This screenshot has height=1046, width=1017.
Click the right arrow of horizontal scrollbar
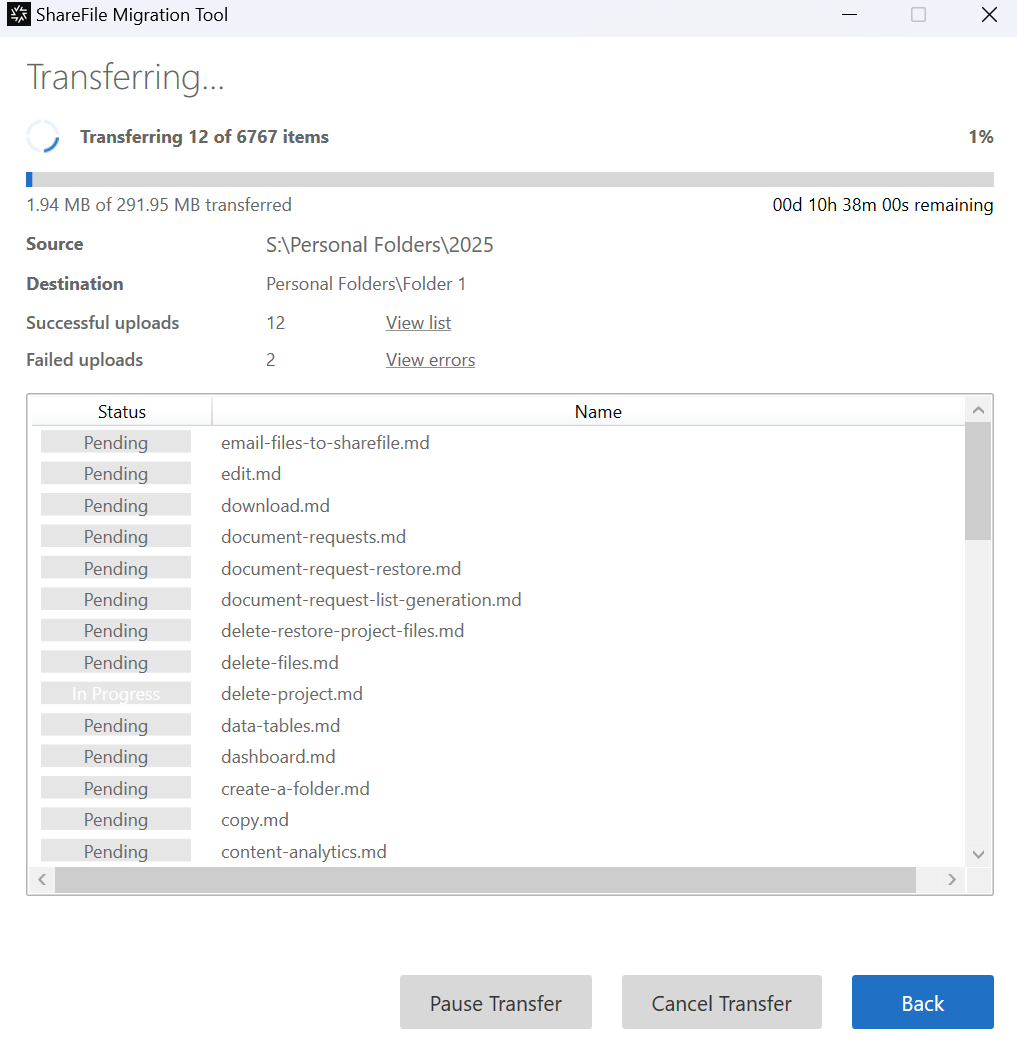[952, 880]
